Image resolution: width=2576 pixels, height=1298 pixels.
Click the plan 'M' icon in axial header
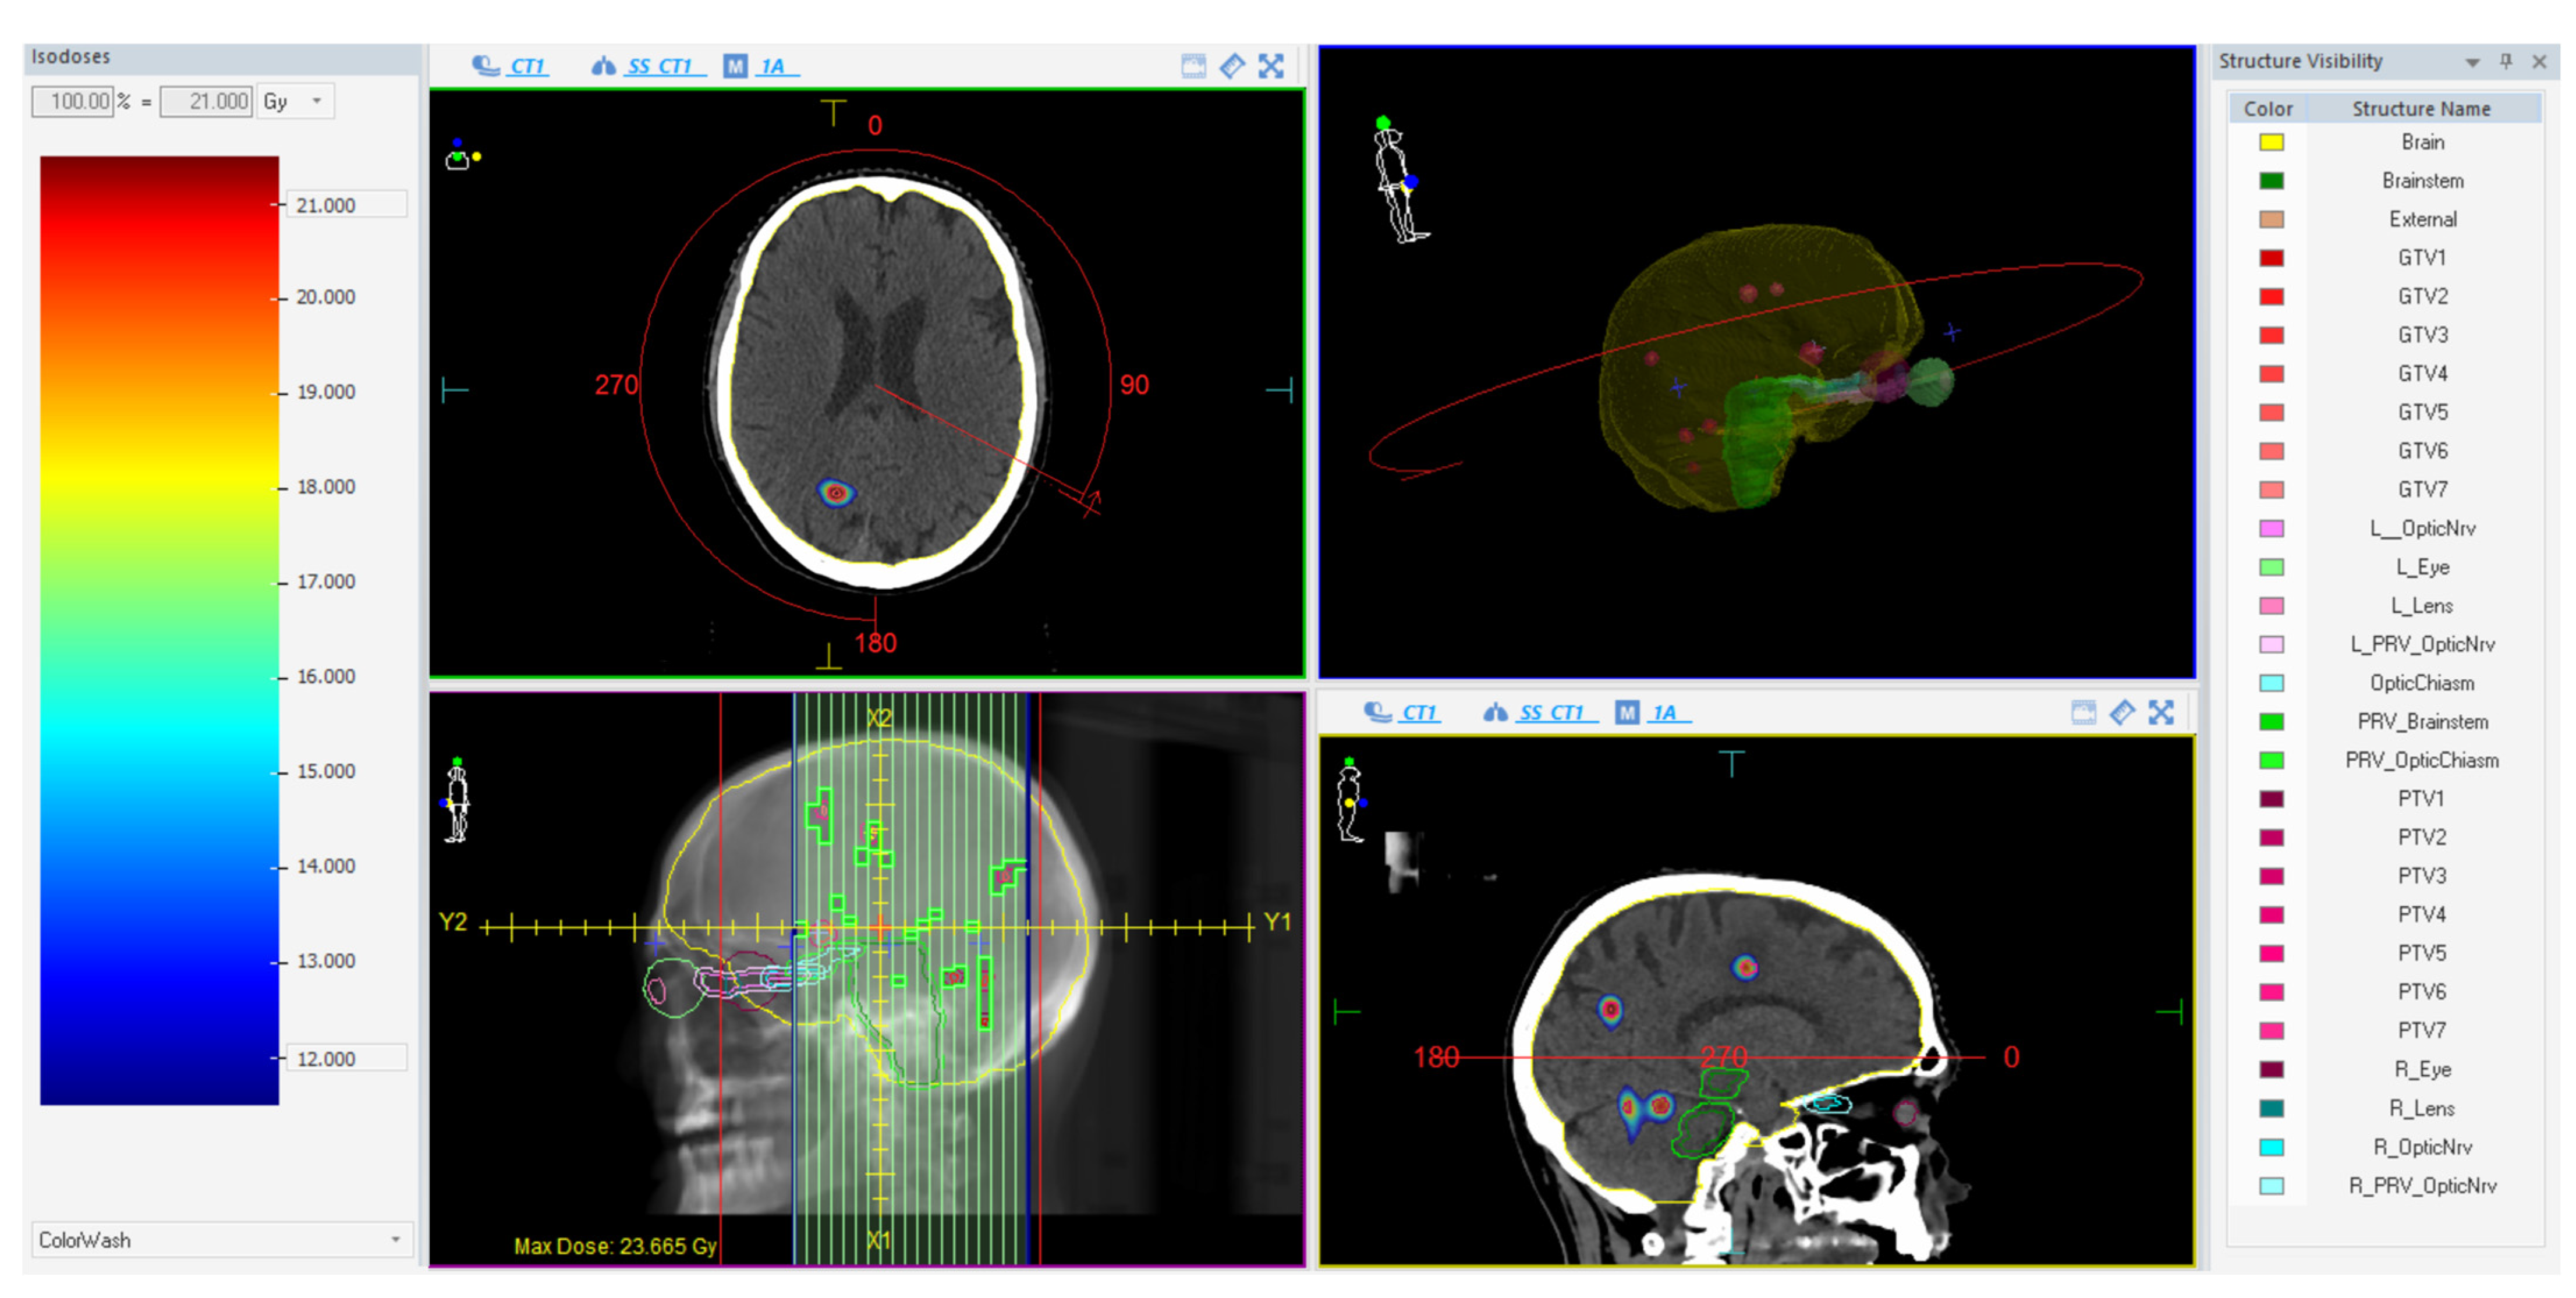tap(736, 66)
